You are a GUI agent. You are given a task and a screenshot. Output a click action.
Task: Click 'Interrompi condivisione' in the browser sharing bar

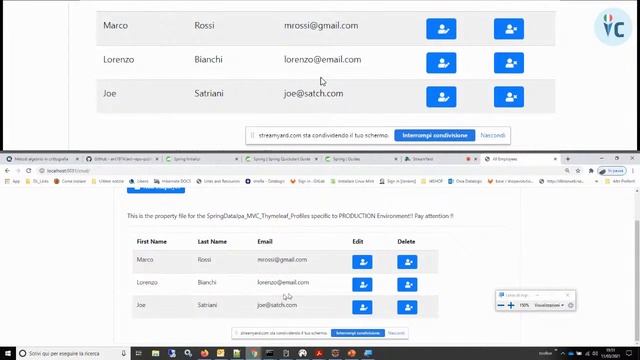(358, 333)
